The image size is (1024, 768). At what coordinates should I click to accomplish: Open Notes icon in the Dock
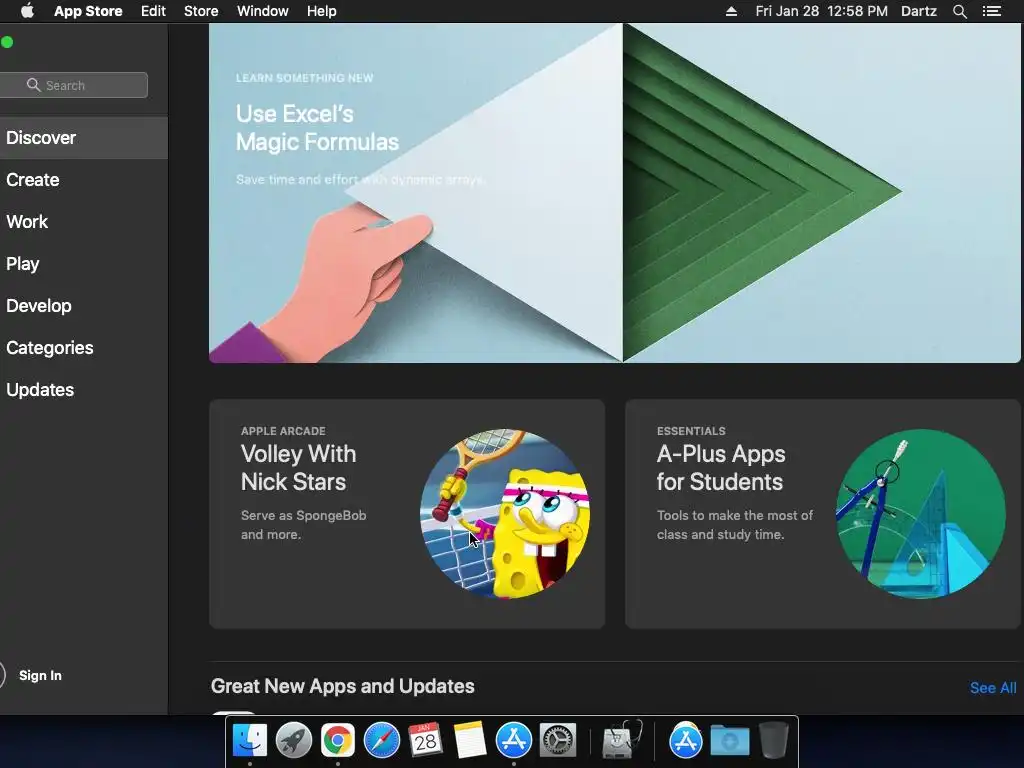click(x=470, y=741)
